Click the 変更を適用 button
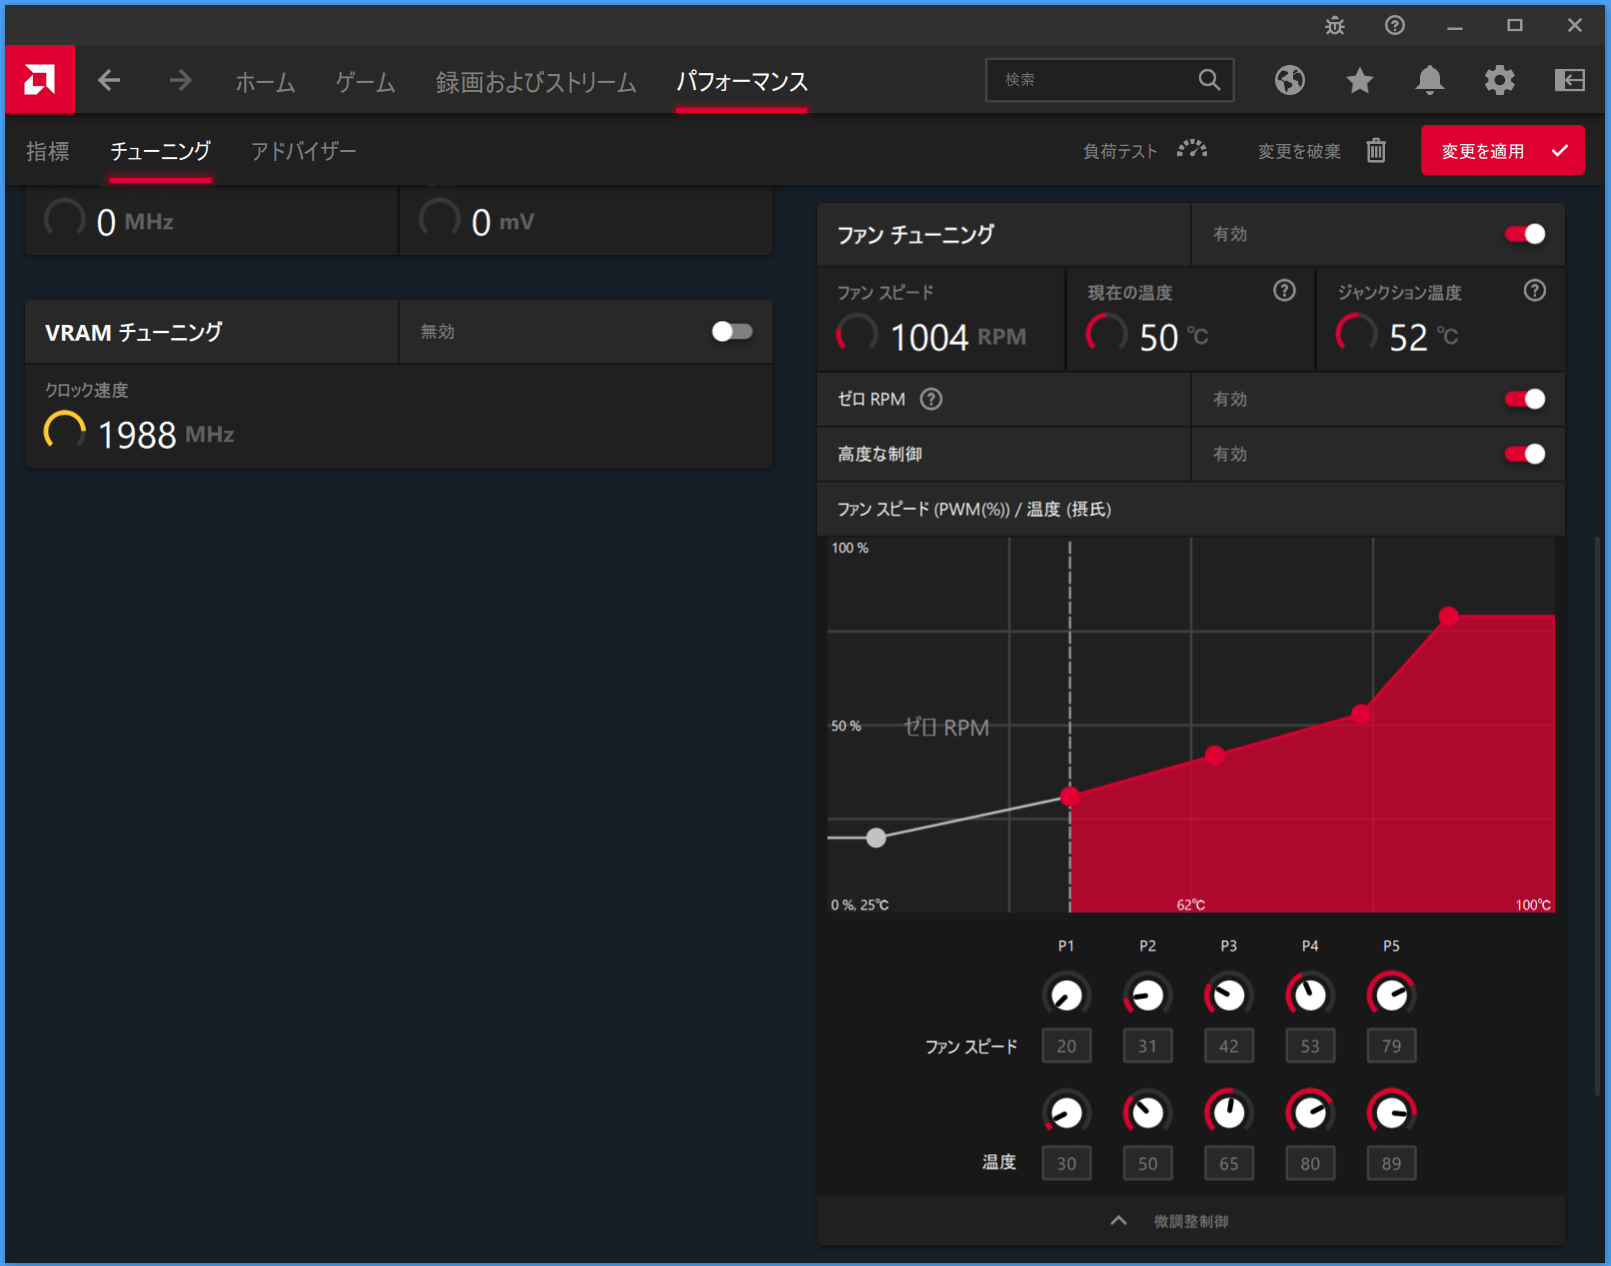Screen dimensions: 1611x1266 click(x=1502, y=151)
